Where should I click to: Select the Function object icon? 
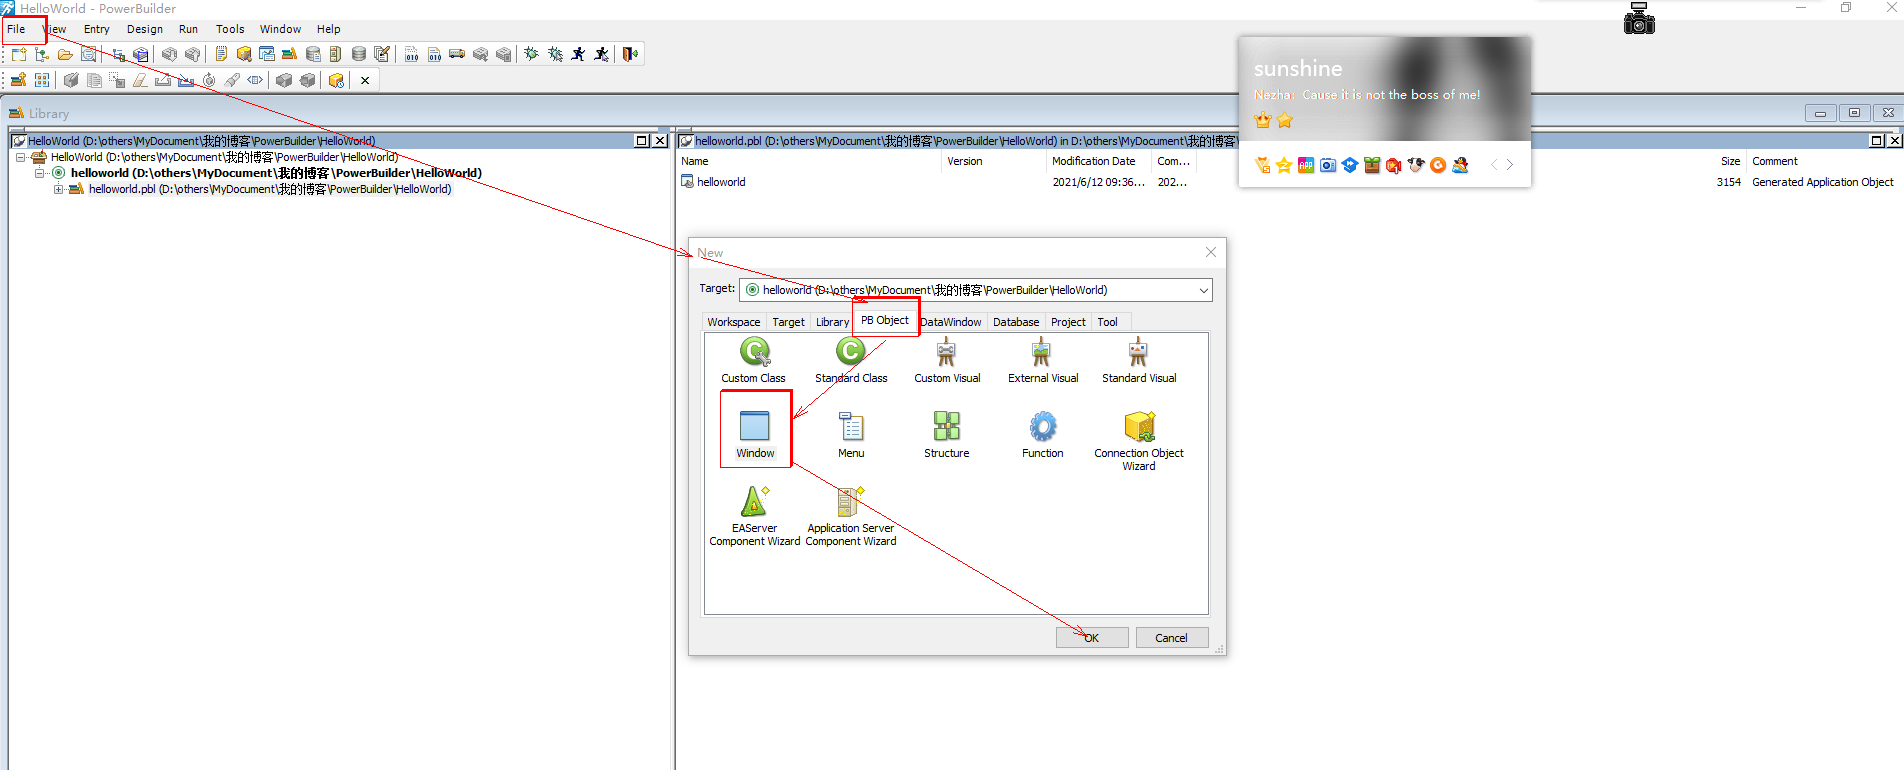coord(1042,426)
